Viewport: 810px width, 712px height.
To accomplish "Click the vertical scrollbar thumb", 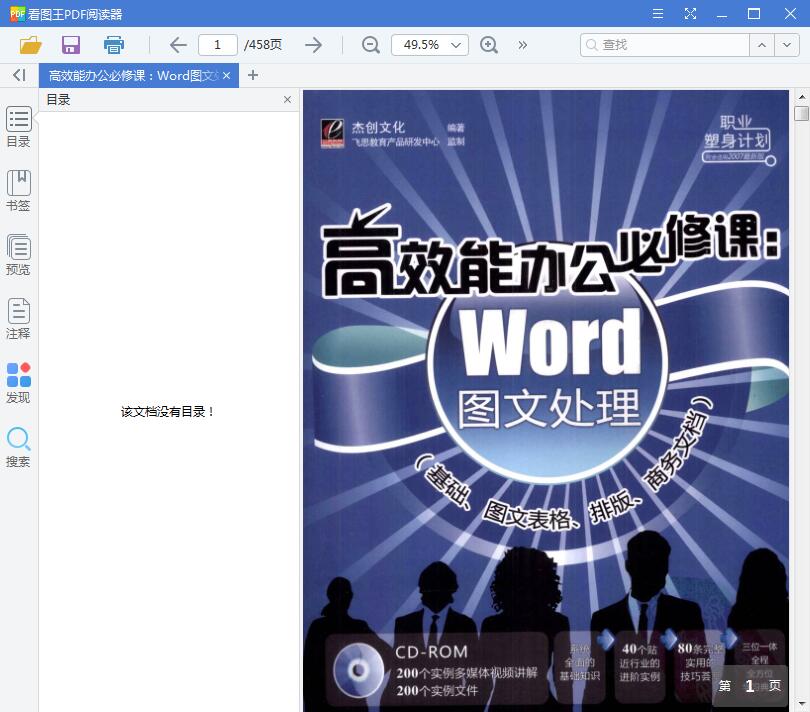I will point(801,113).
